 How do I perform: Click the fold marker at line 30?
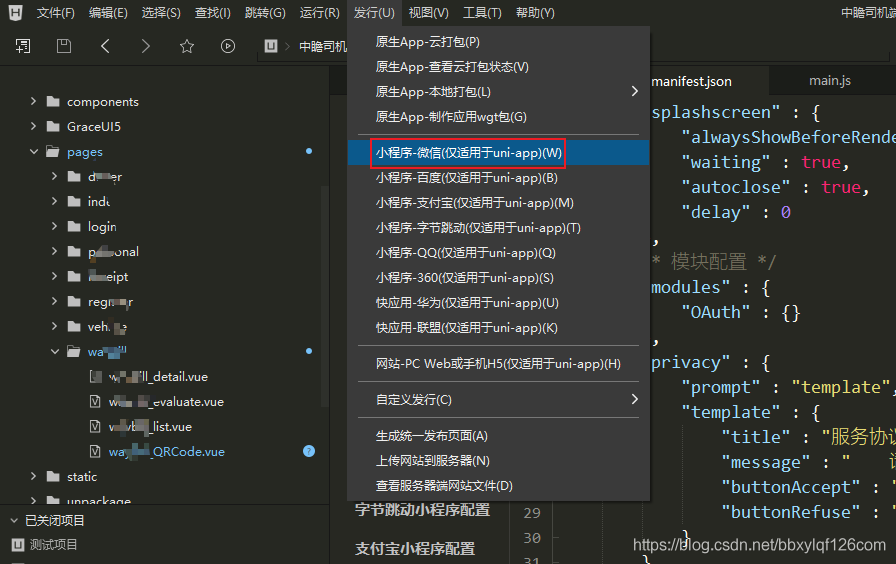(x=556, y=538)
